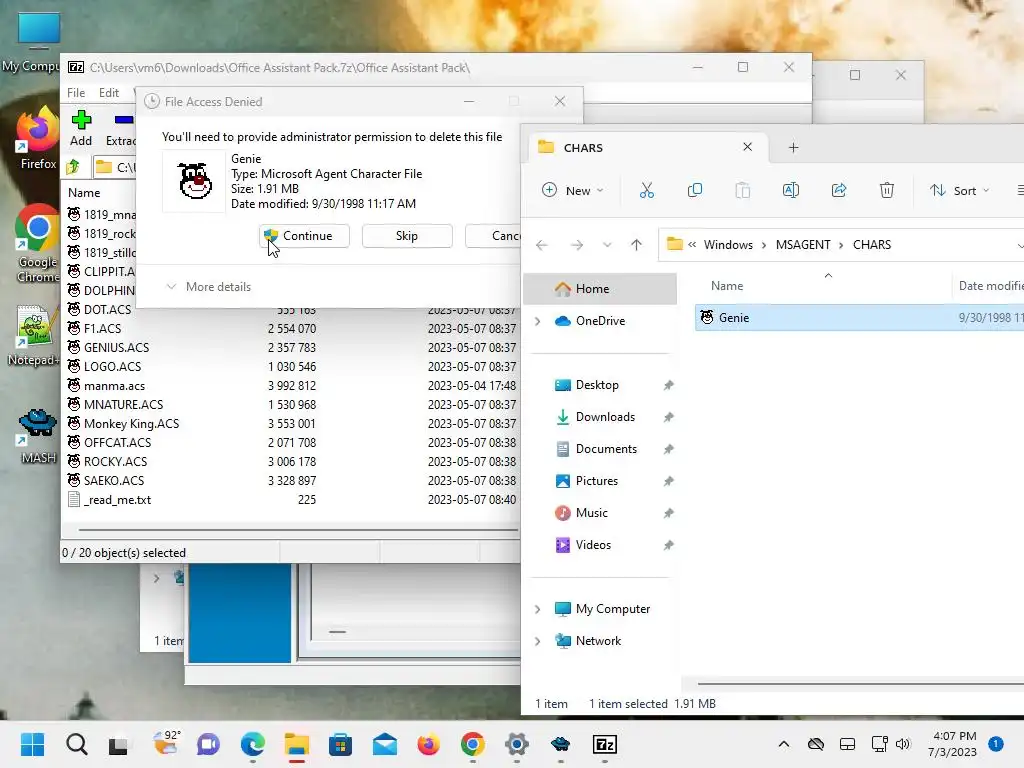Click the MSAGENT breadcrumb in address bar

pos(803,245)
